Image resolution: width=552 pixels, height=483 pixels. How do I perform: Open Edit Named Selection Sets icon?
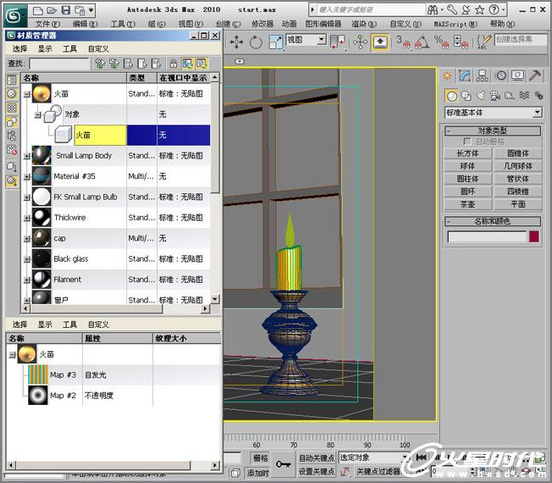484,42
